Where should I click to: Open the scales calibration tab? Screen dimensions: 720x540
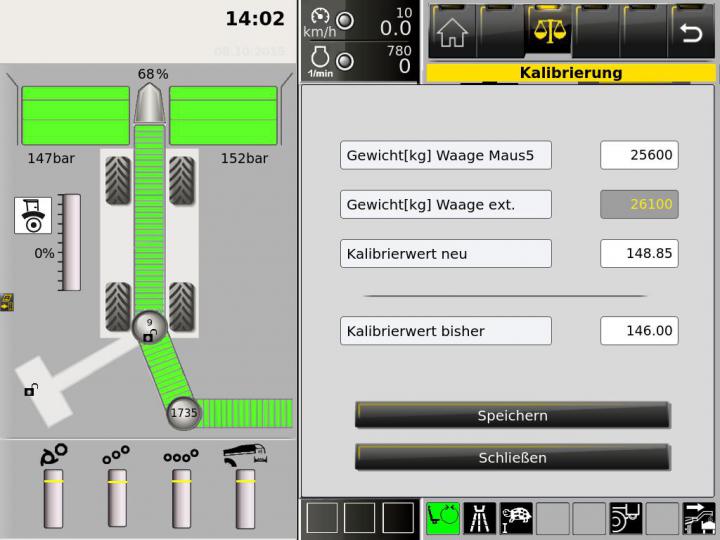click(x=549, y=32)
